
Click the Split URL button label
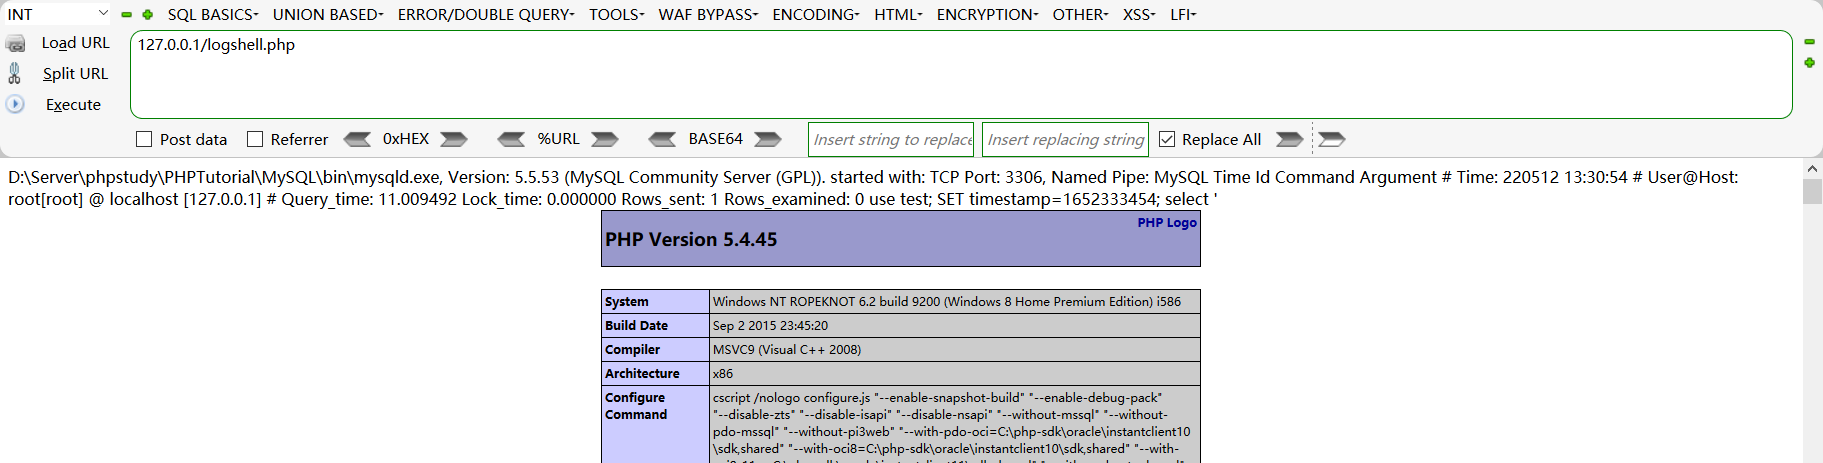point(75,73)
